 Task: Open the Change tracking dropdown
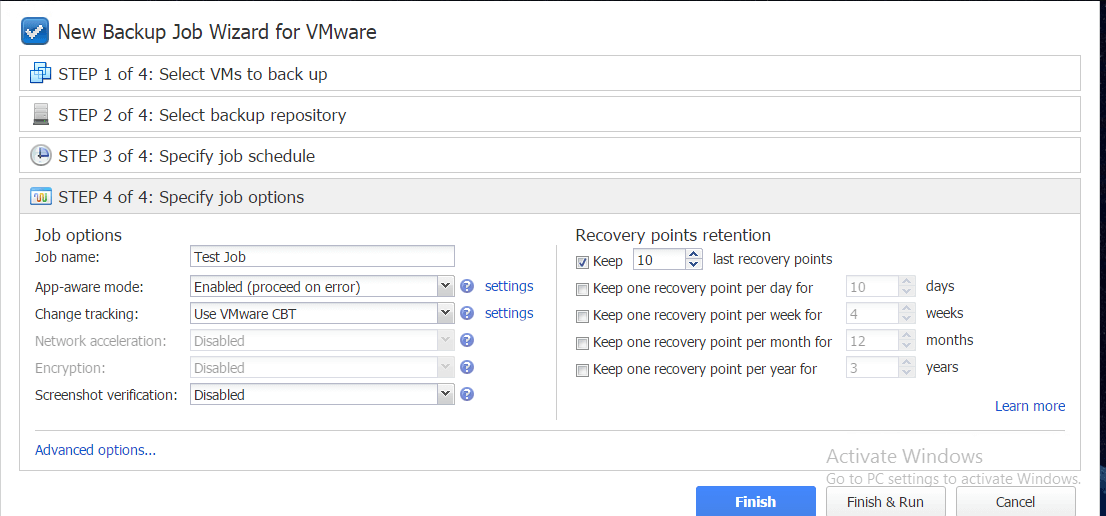[446, 314]
